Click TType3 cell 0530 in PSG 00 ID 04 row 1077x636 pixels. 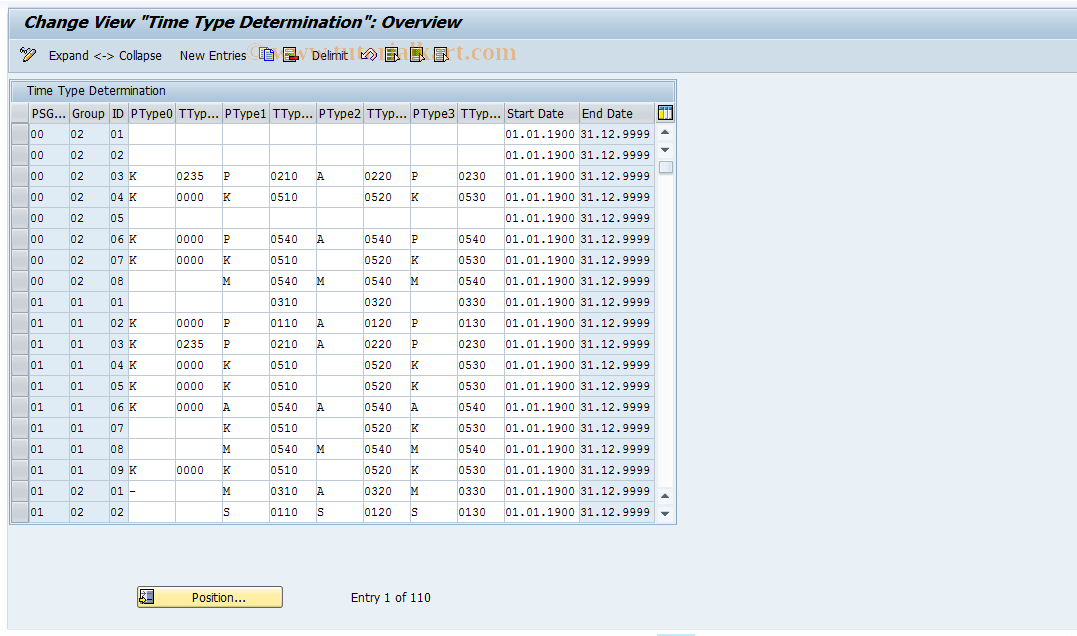481,198
